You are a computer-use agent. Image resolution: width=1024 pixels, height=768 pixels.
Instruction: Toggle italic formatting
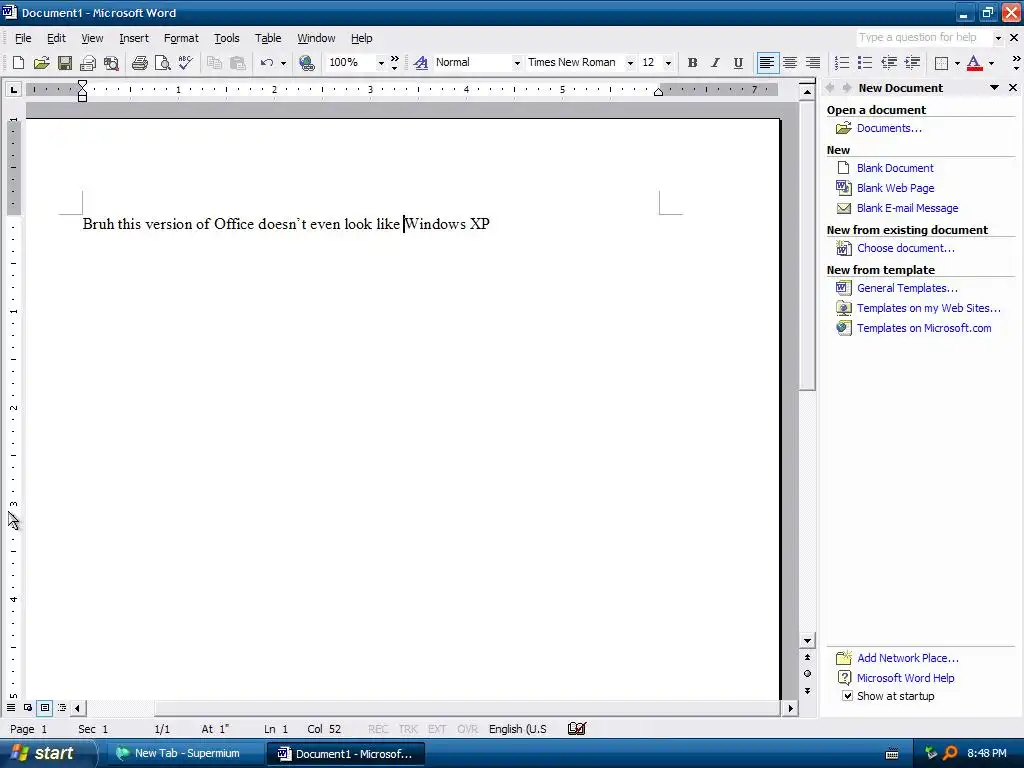pyautogui.click(x=715, y=63)
